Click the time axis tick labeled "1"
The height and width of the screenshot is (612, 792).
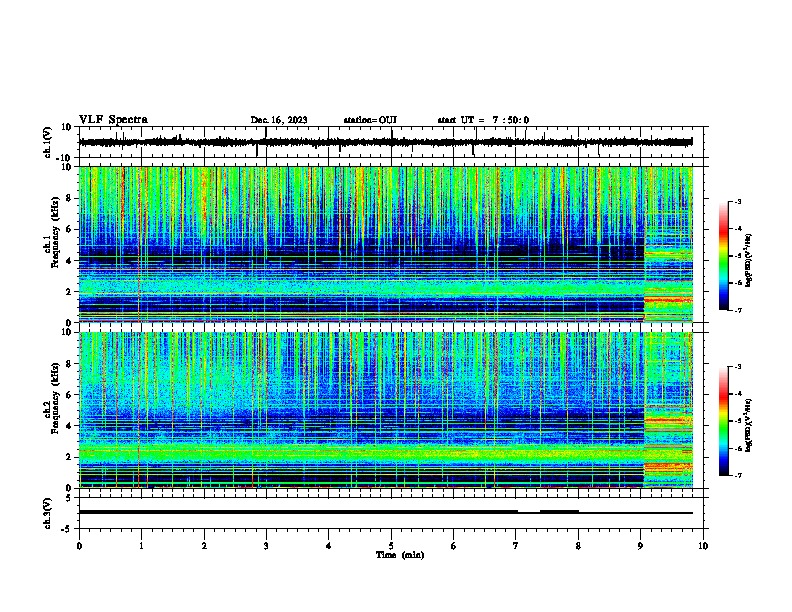pos(141,546)
